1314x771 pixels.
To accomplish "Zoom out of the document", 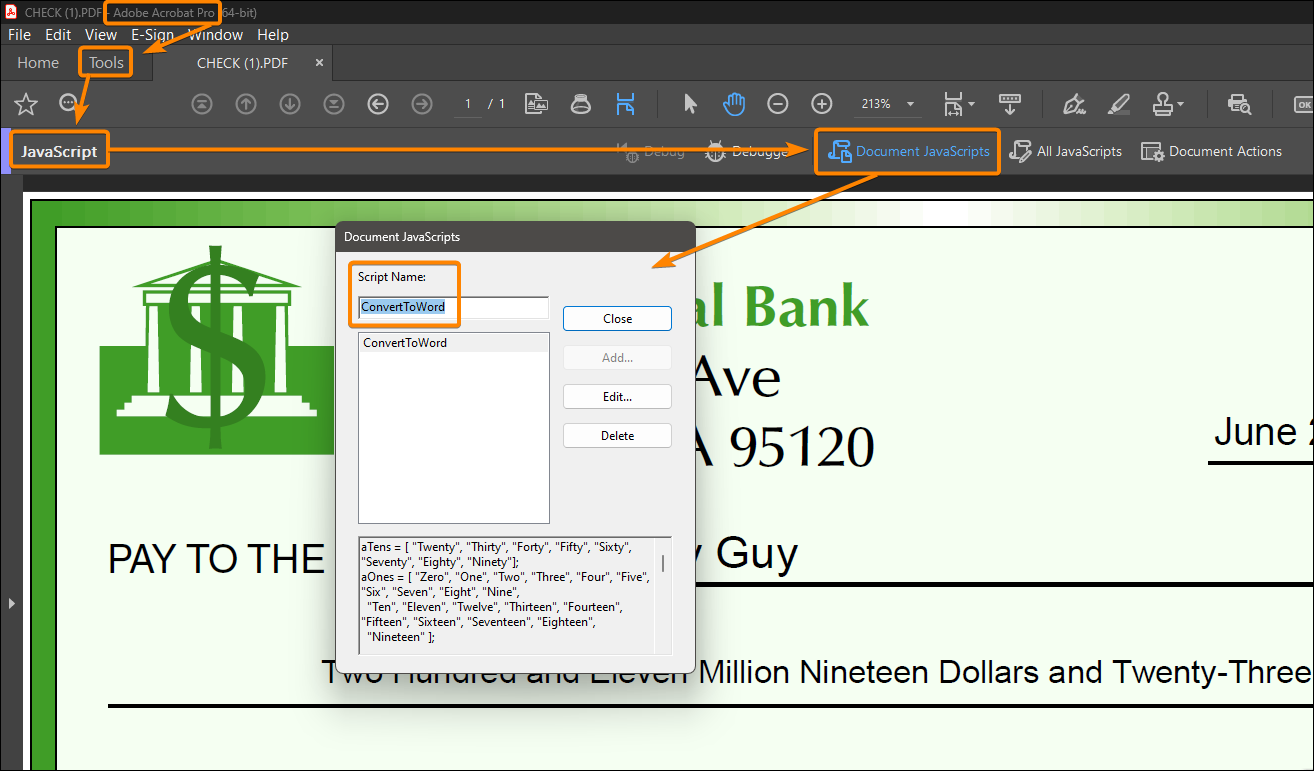I will point(778,104).
